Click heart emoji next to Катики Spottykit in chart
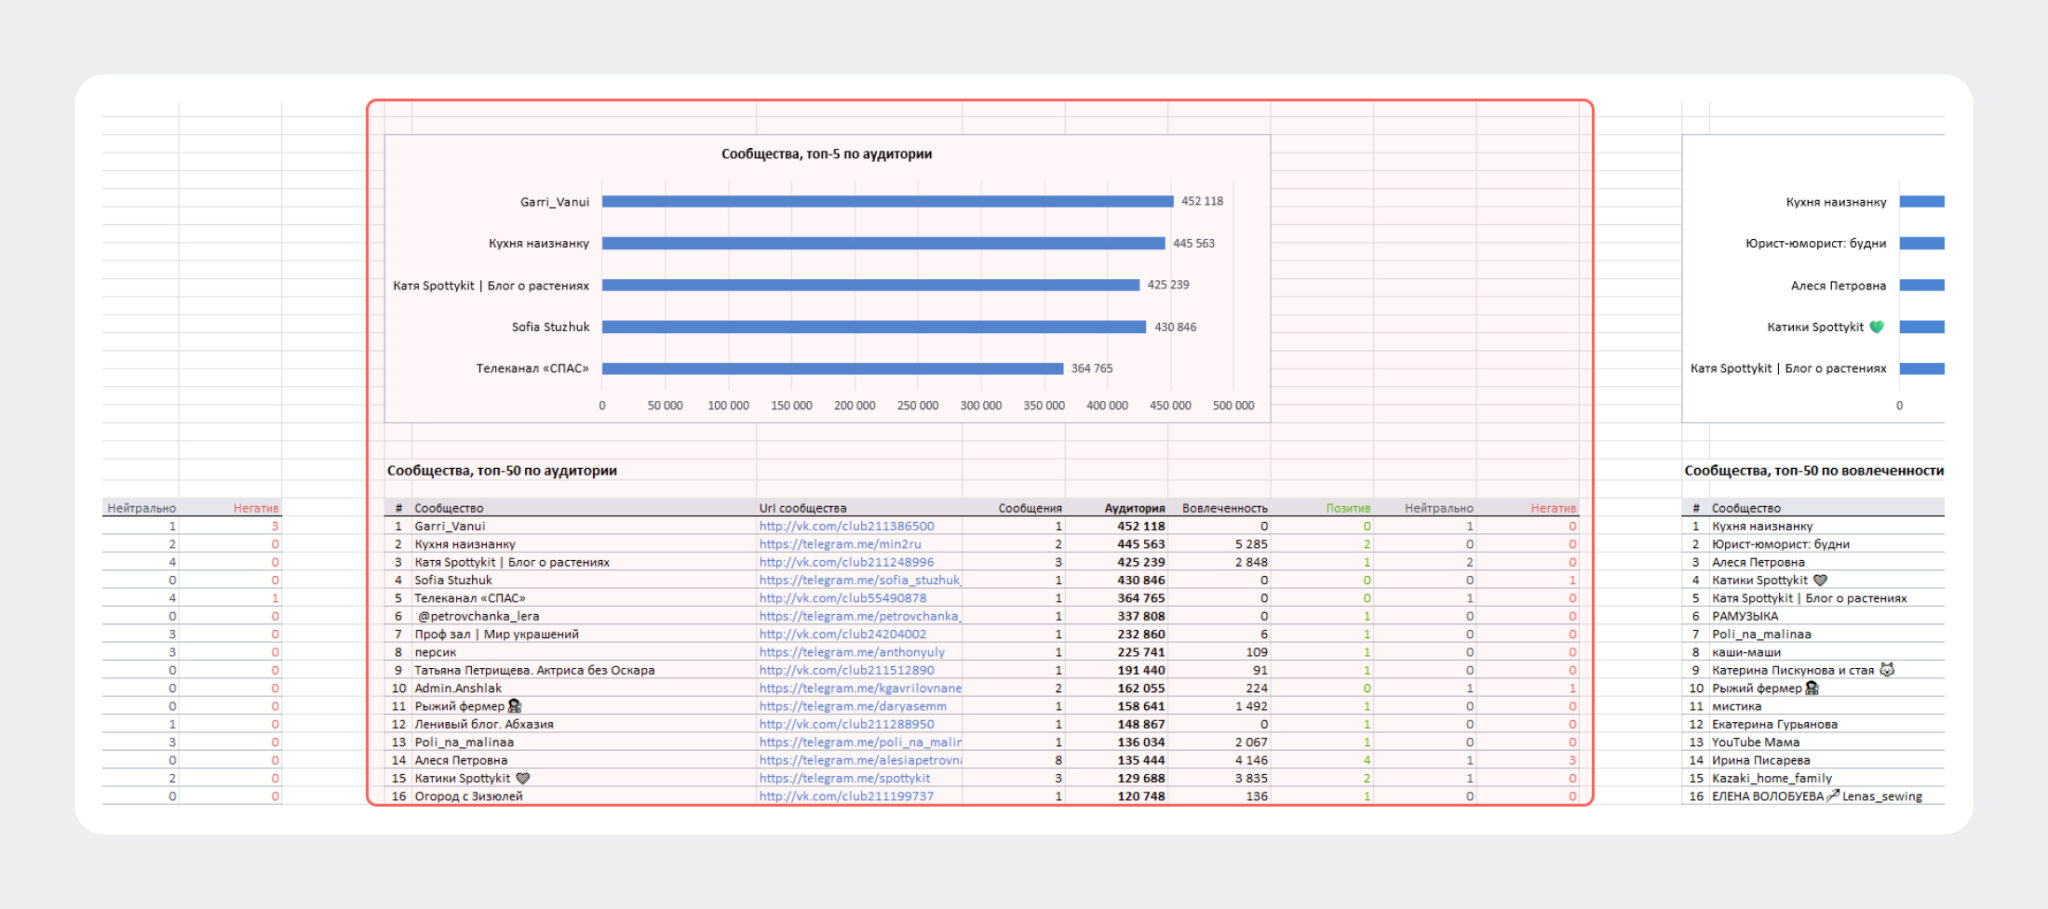This screenshot has height=909, width=2048. [x=1877, y=326]
